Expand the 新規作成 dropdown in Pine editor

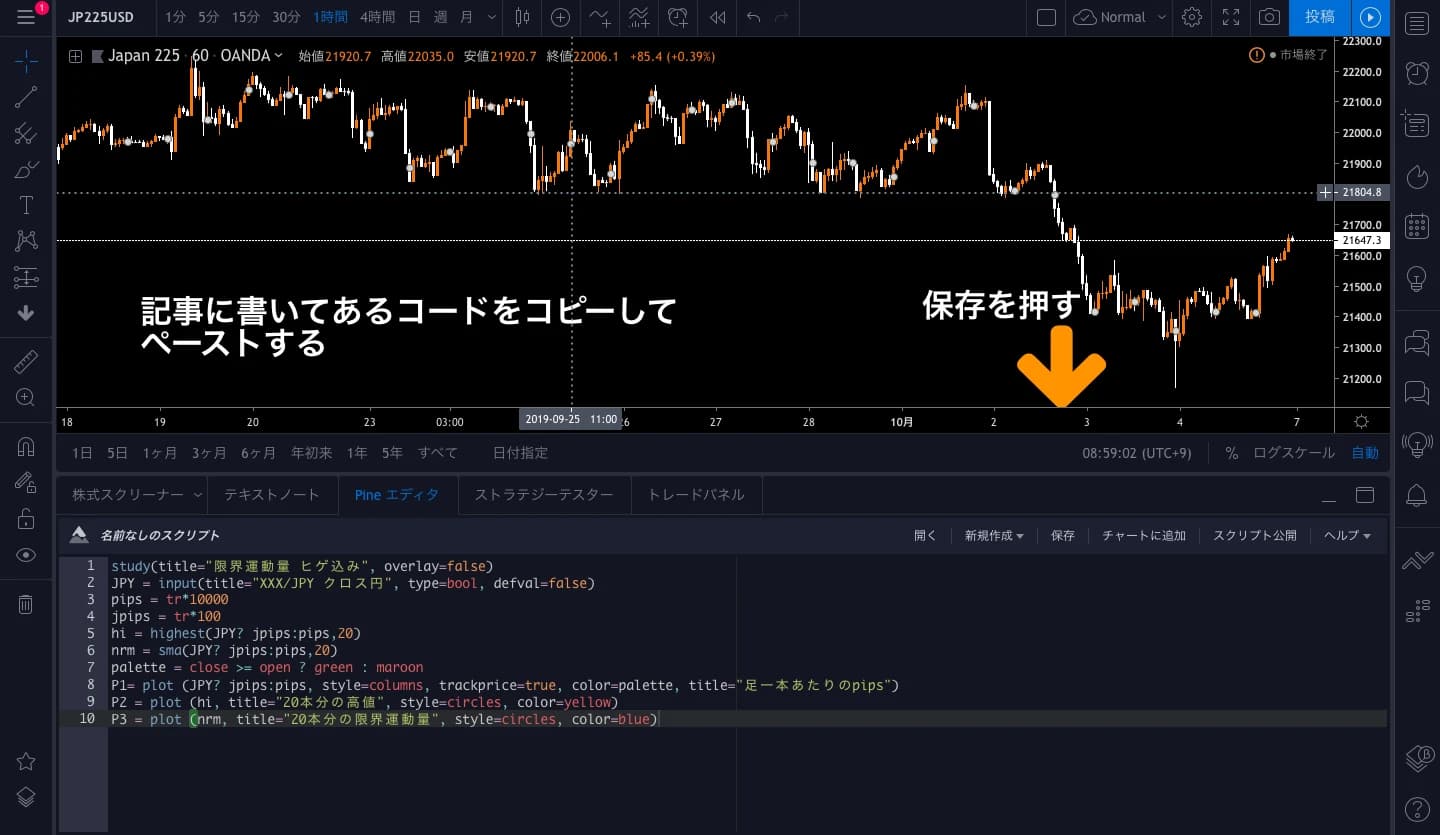tap(993, 535)
